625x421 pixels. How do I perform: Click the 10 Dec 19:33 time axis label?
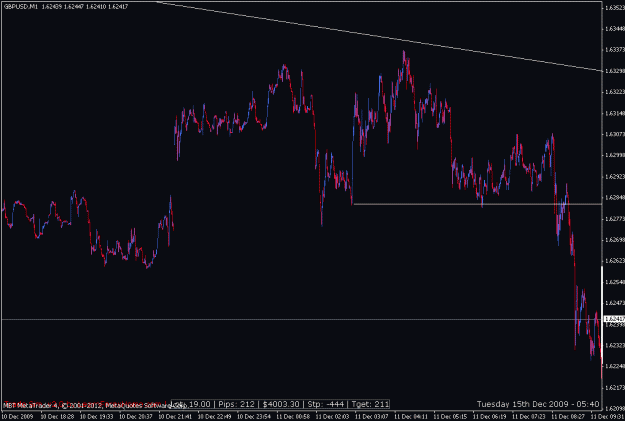pos(96,416)
